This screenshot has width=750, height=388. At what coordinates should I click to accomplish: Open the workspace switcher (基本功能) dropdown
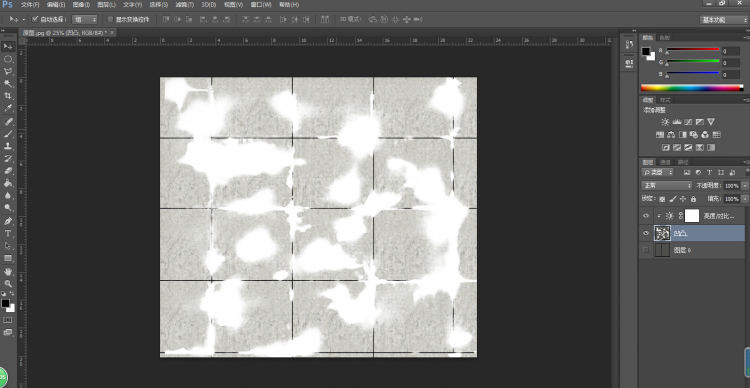(x=723, y=20)
